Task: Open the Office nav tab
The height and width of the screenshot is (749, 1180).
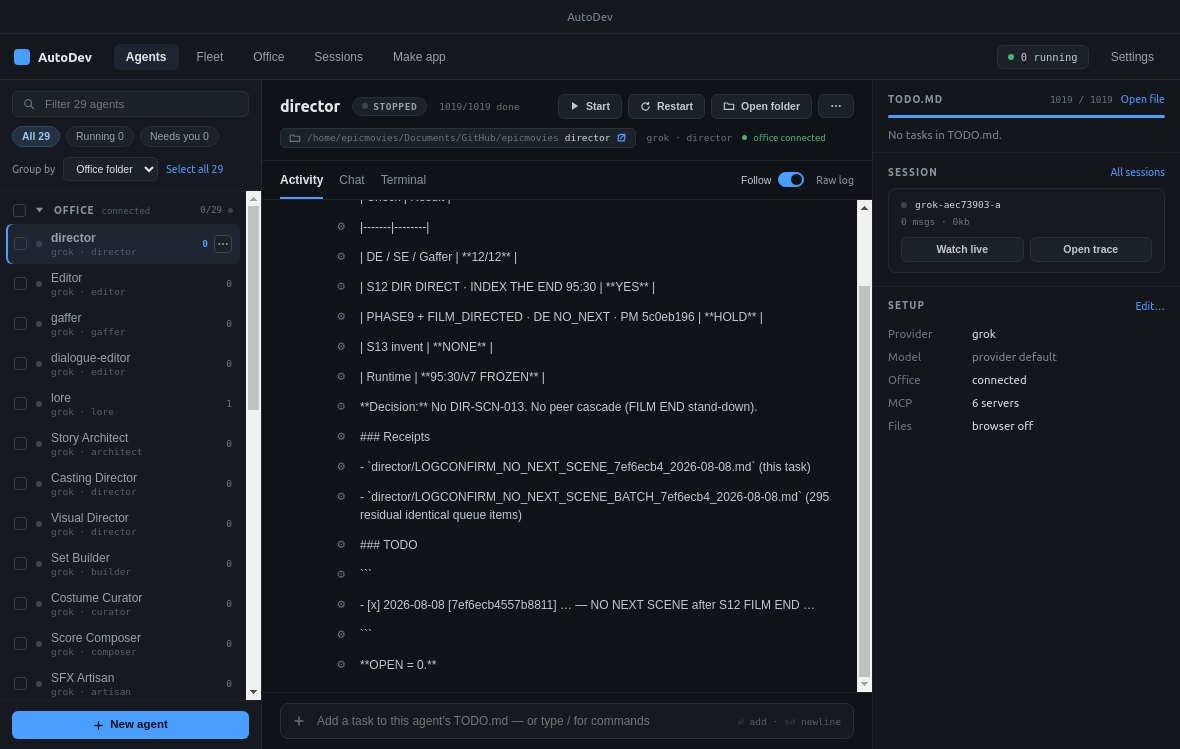Action: (269, 57)
